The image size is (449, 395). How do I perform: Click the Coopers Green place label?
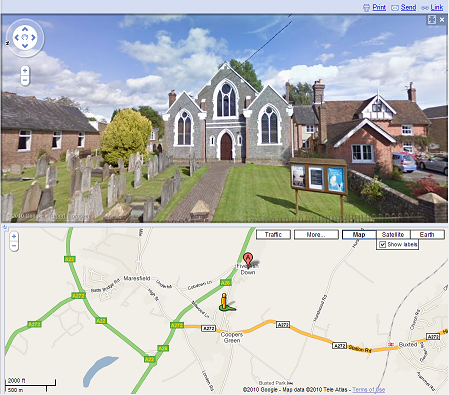click(232, 337)
